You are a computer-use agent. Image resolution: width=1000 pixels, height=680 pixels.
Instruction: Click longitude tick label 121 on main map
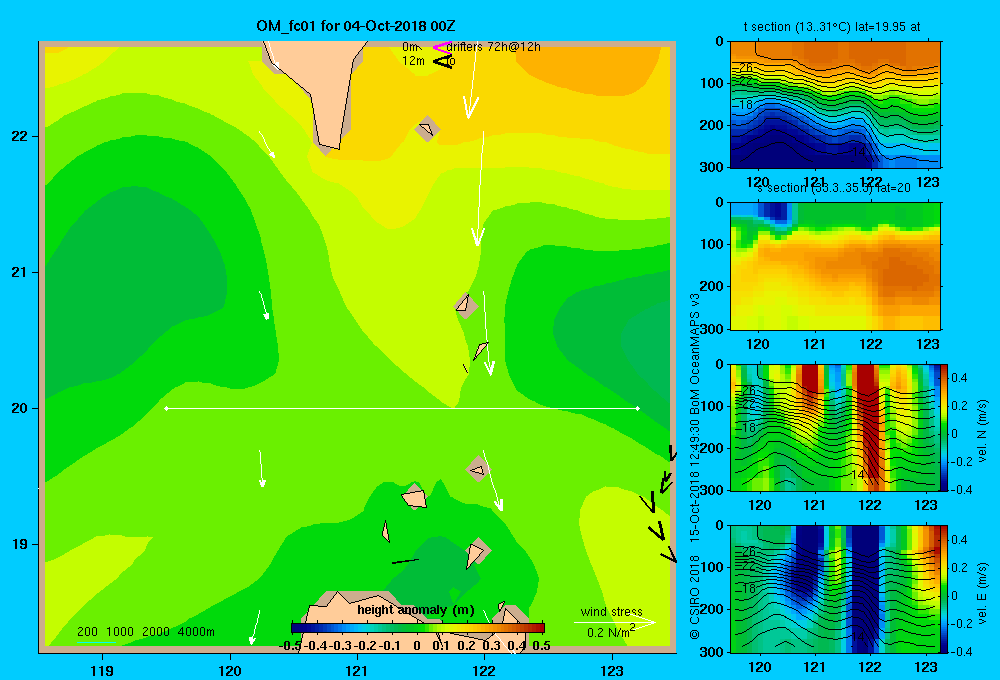(357, 670)
